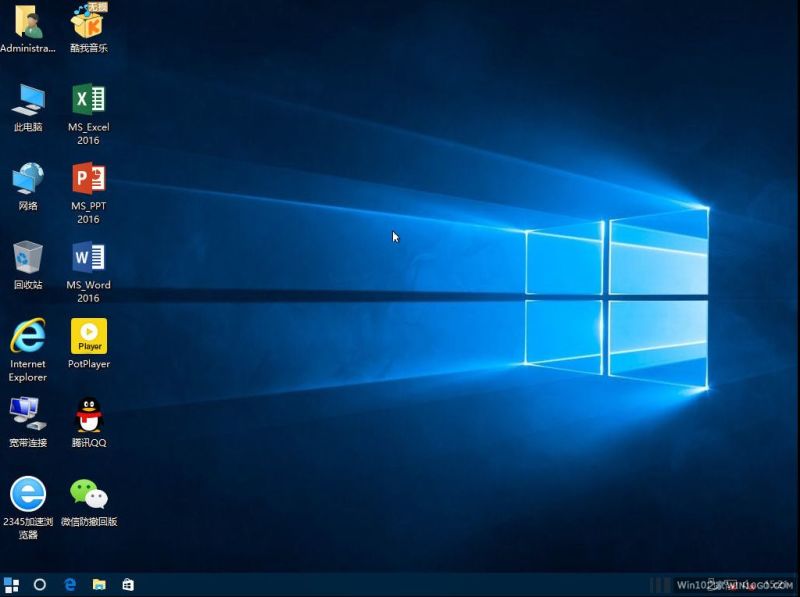Image resolution: width=800 pixels, height=597 pixels.
Task: Open File Explorer from the taskbar
Action: point(99,584)
